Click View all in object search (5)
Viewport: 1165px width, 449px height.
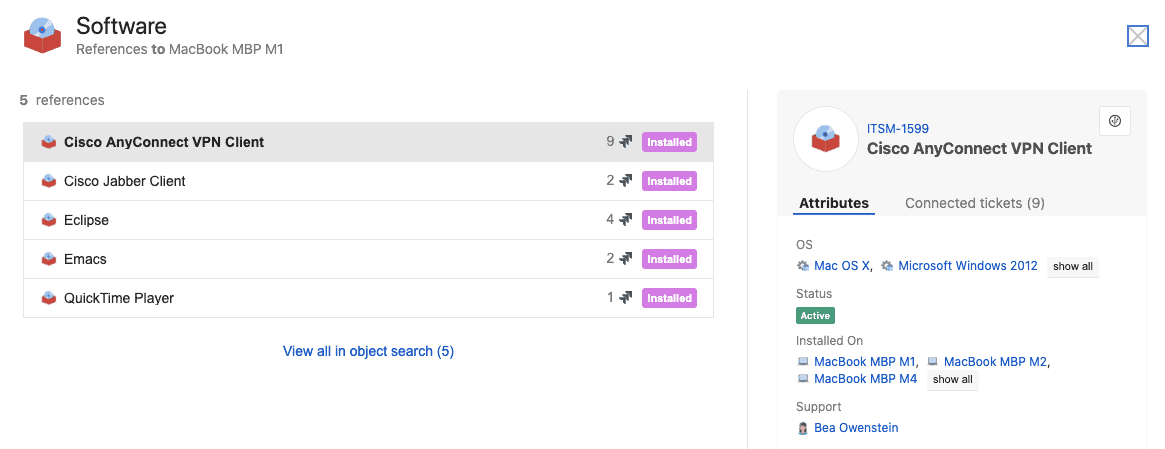[x=369, y=351]
